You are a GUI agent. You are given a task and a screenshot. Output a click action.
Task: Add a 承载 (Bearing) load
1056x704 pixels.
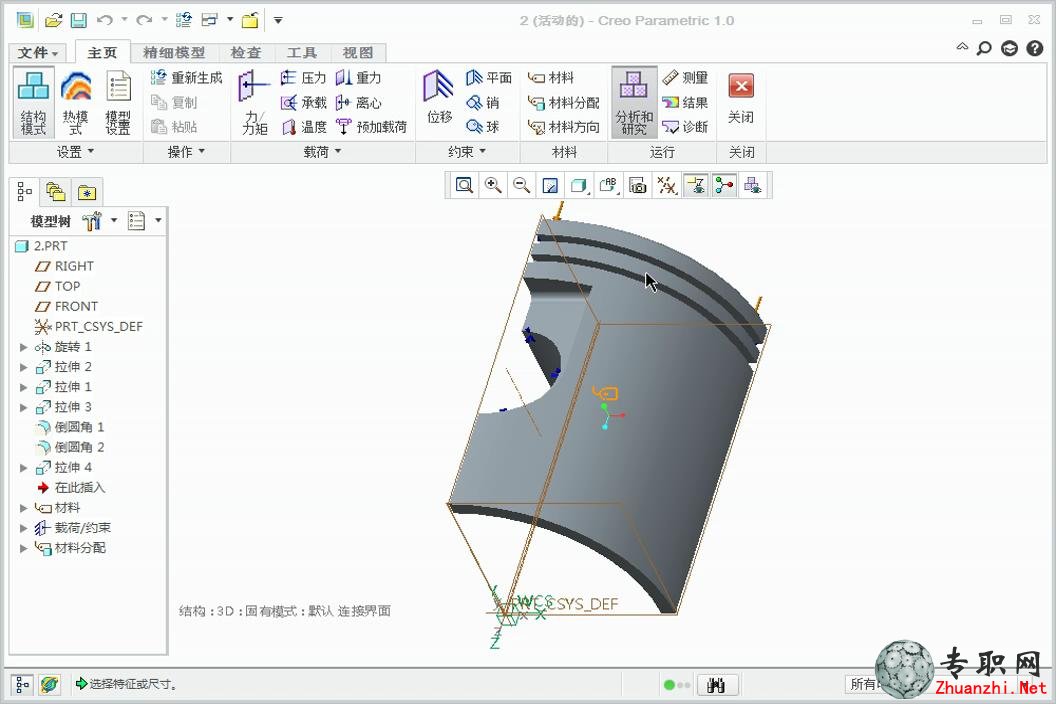point(303,102)
